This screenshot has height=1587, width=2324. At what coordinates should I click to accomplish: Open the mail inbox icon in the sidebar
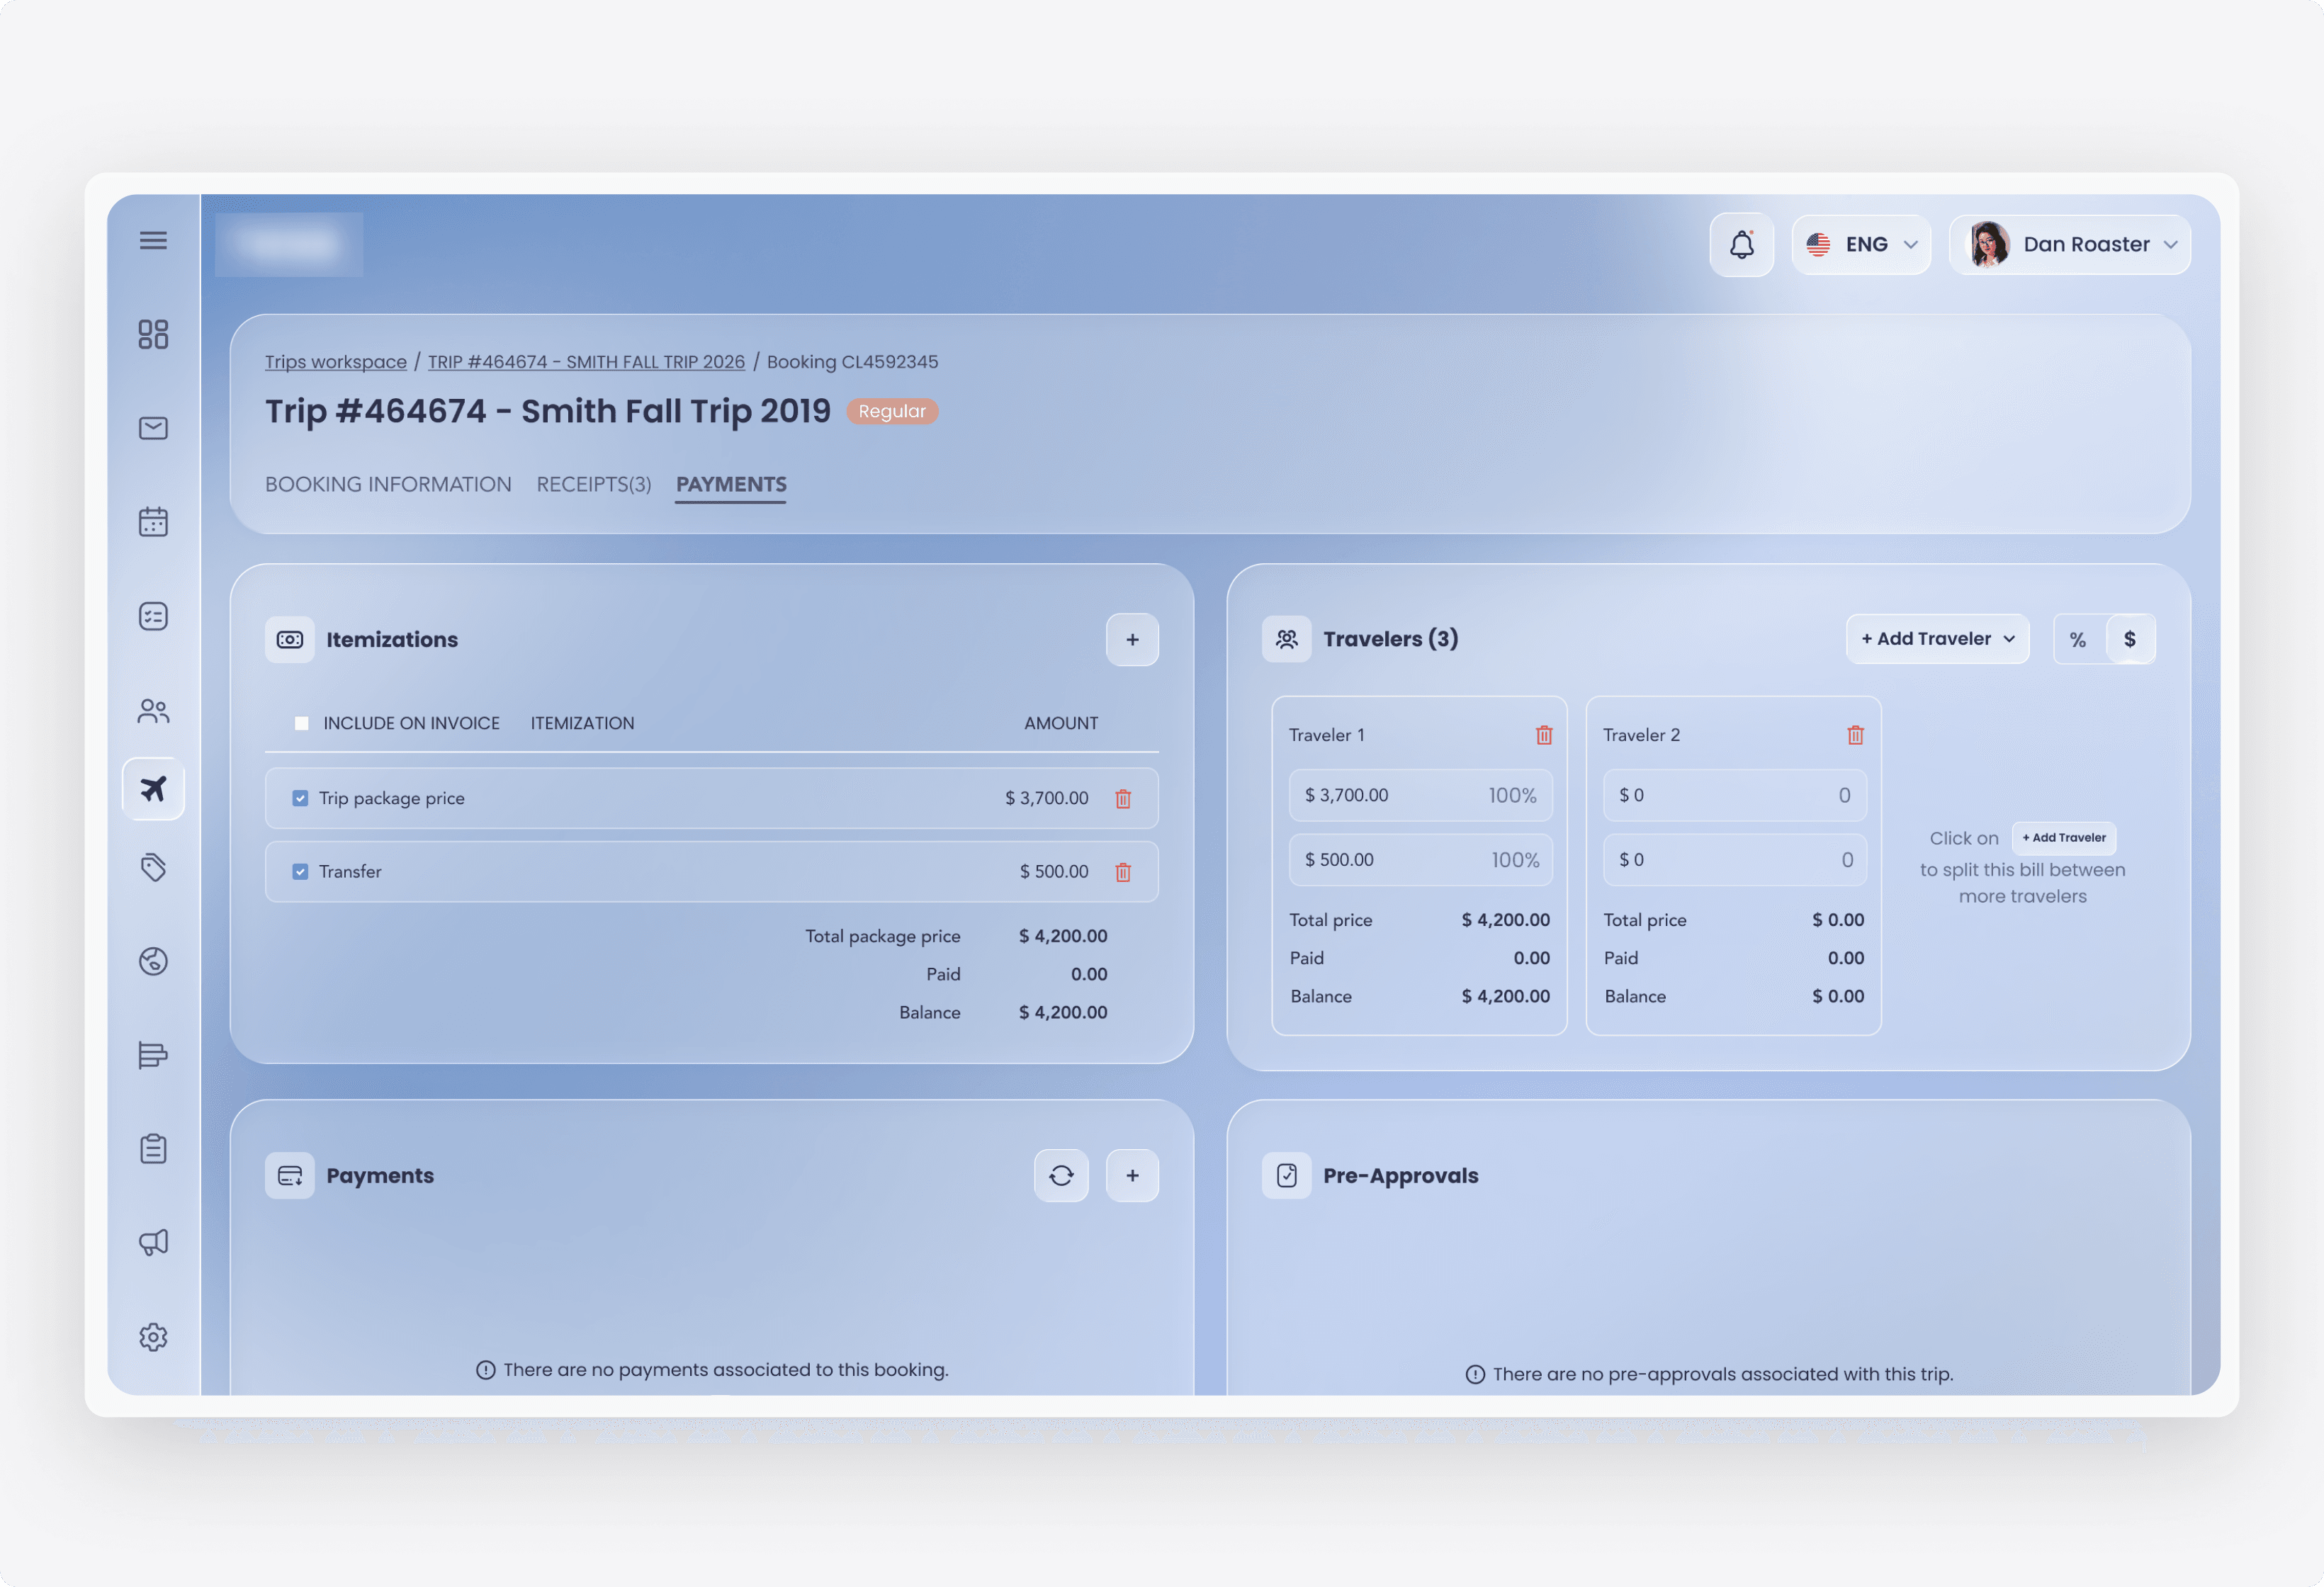coord(153,428)
